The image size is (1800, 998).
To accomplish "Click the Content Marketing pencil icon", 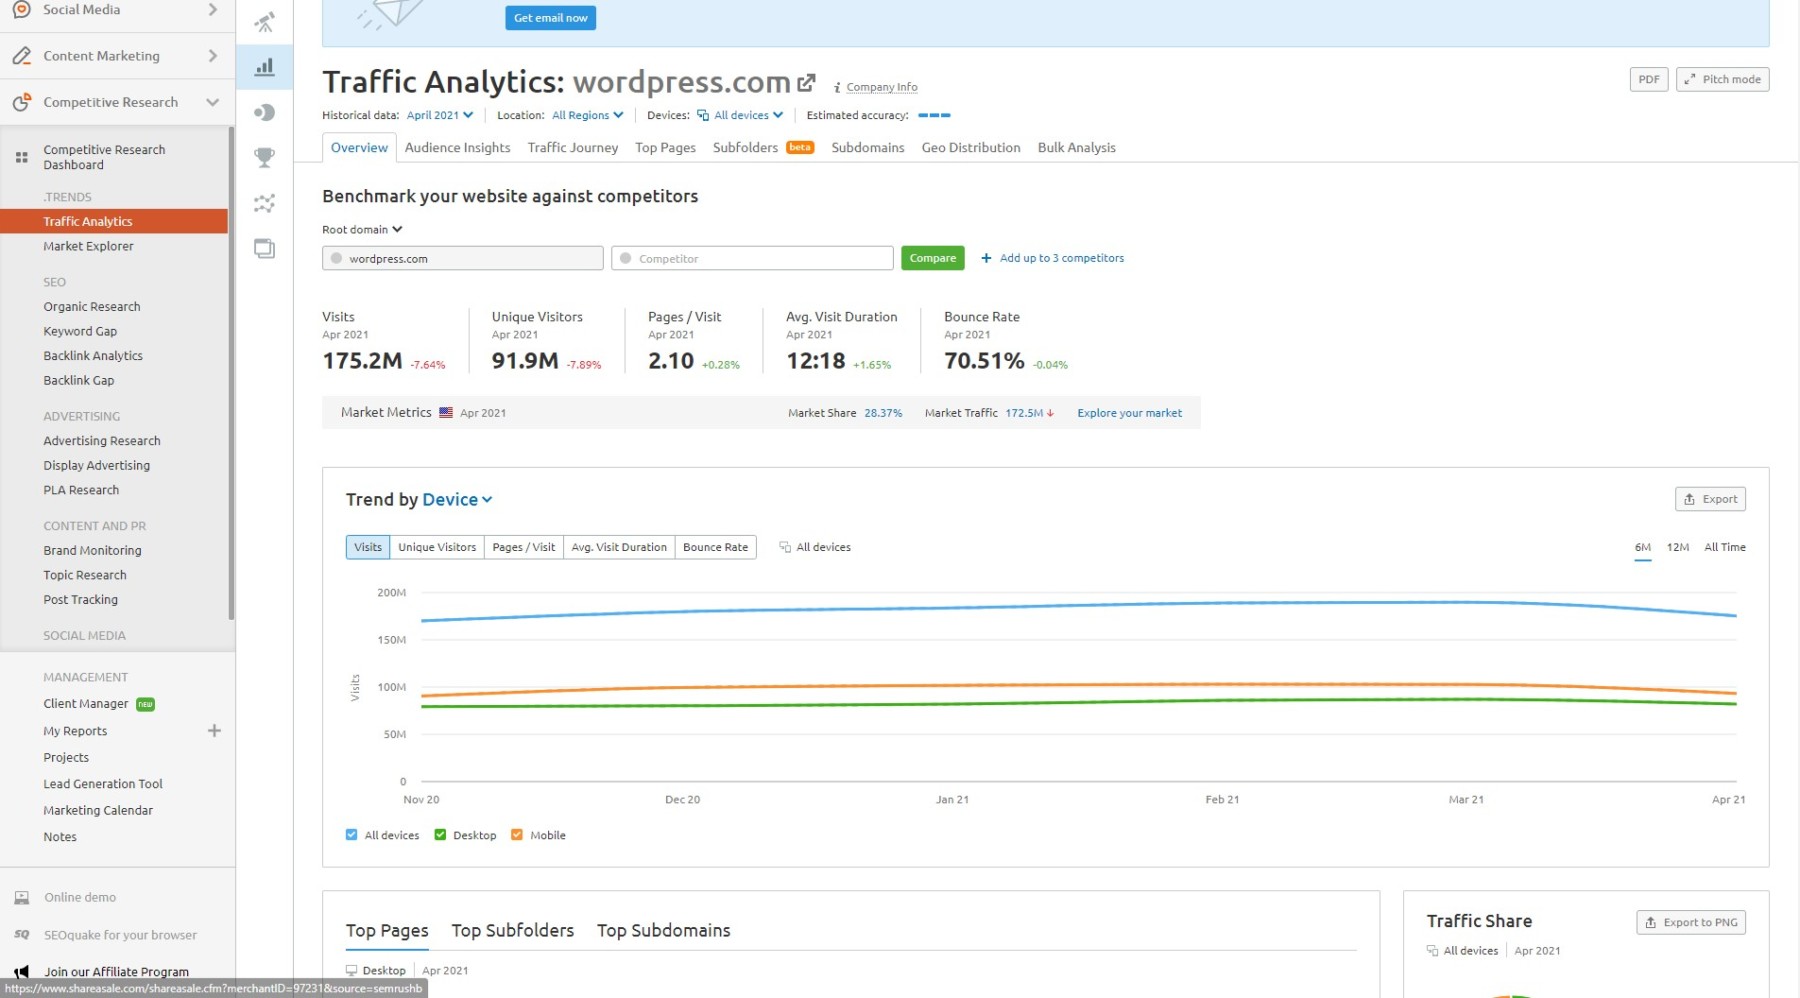I will pos(21,56).
